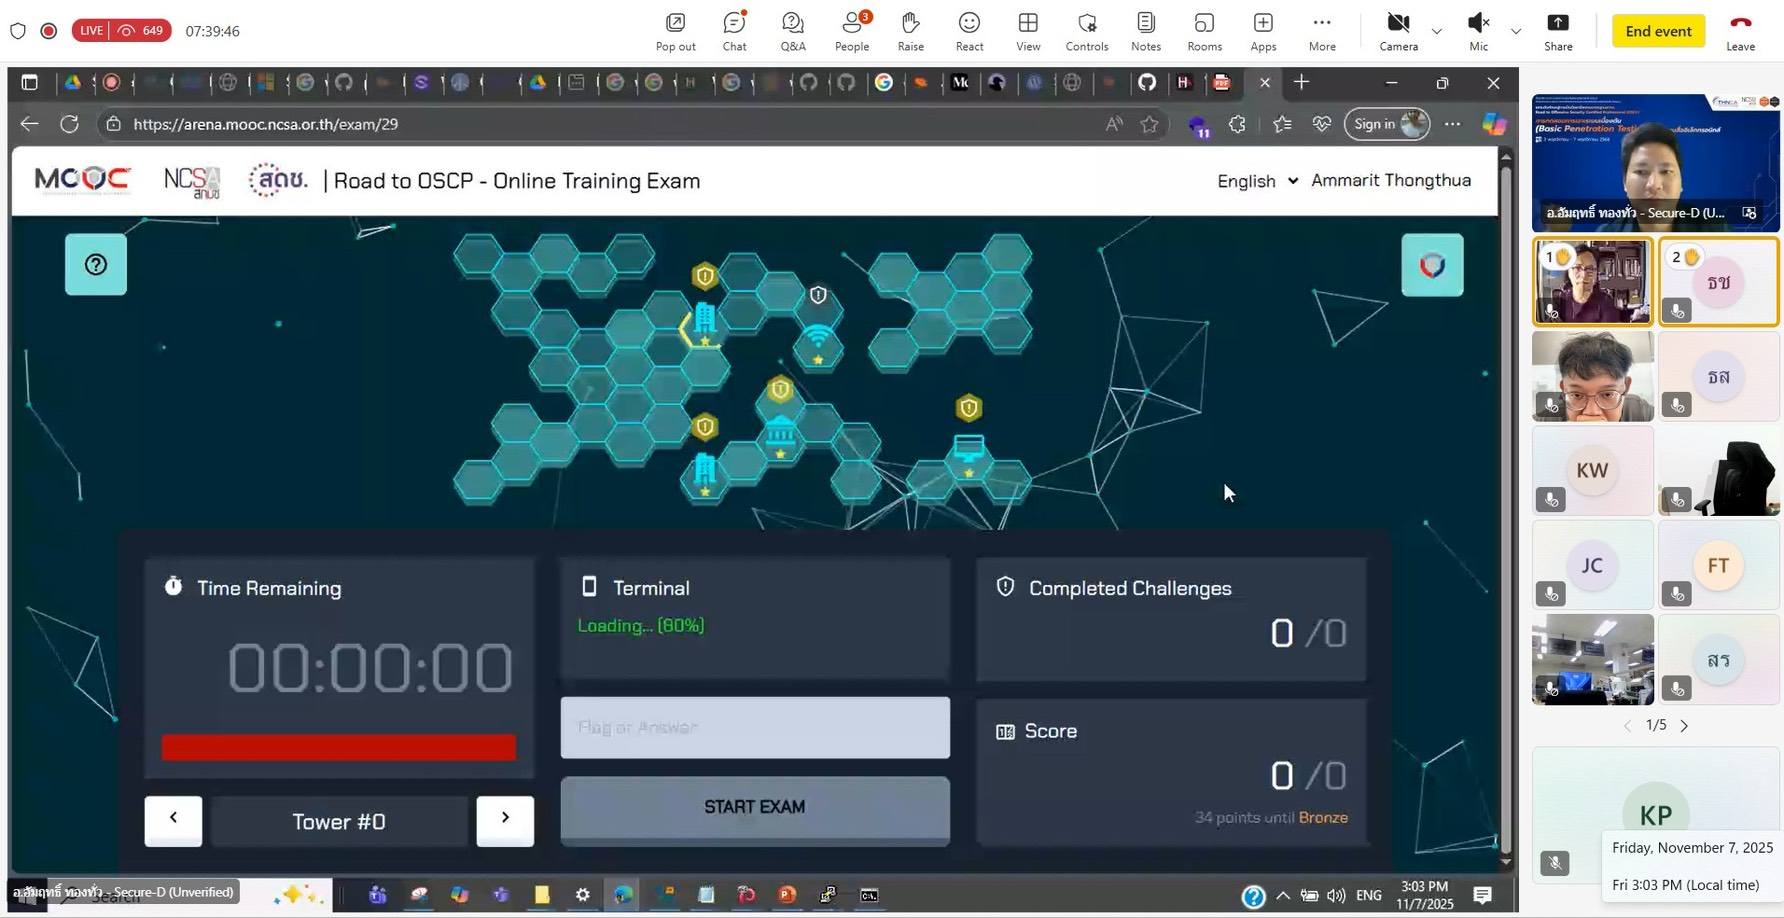Screen dimensions: 1784x918
Task: Open the React emoji menu
Action: click(969, 31)
